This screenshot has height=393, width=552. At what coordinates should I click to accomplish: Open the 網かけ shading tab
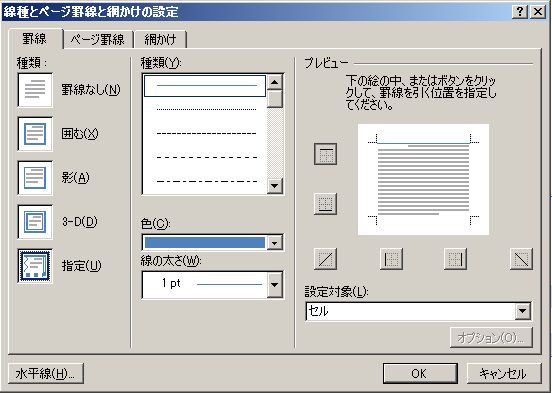(160, 40)
